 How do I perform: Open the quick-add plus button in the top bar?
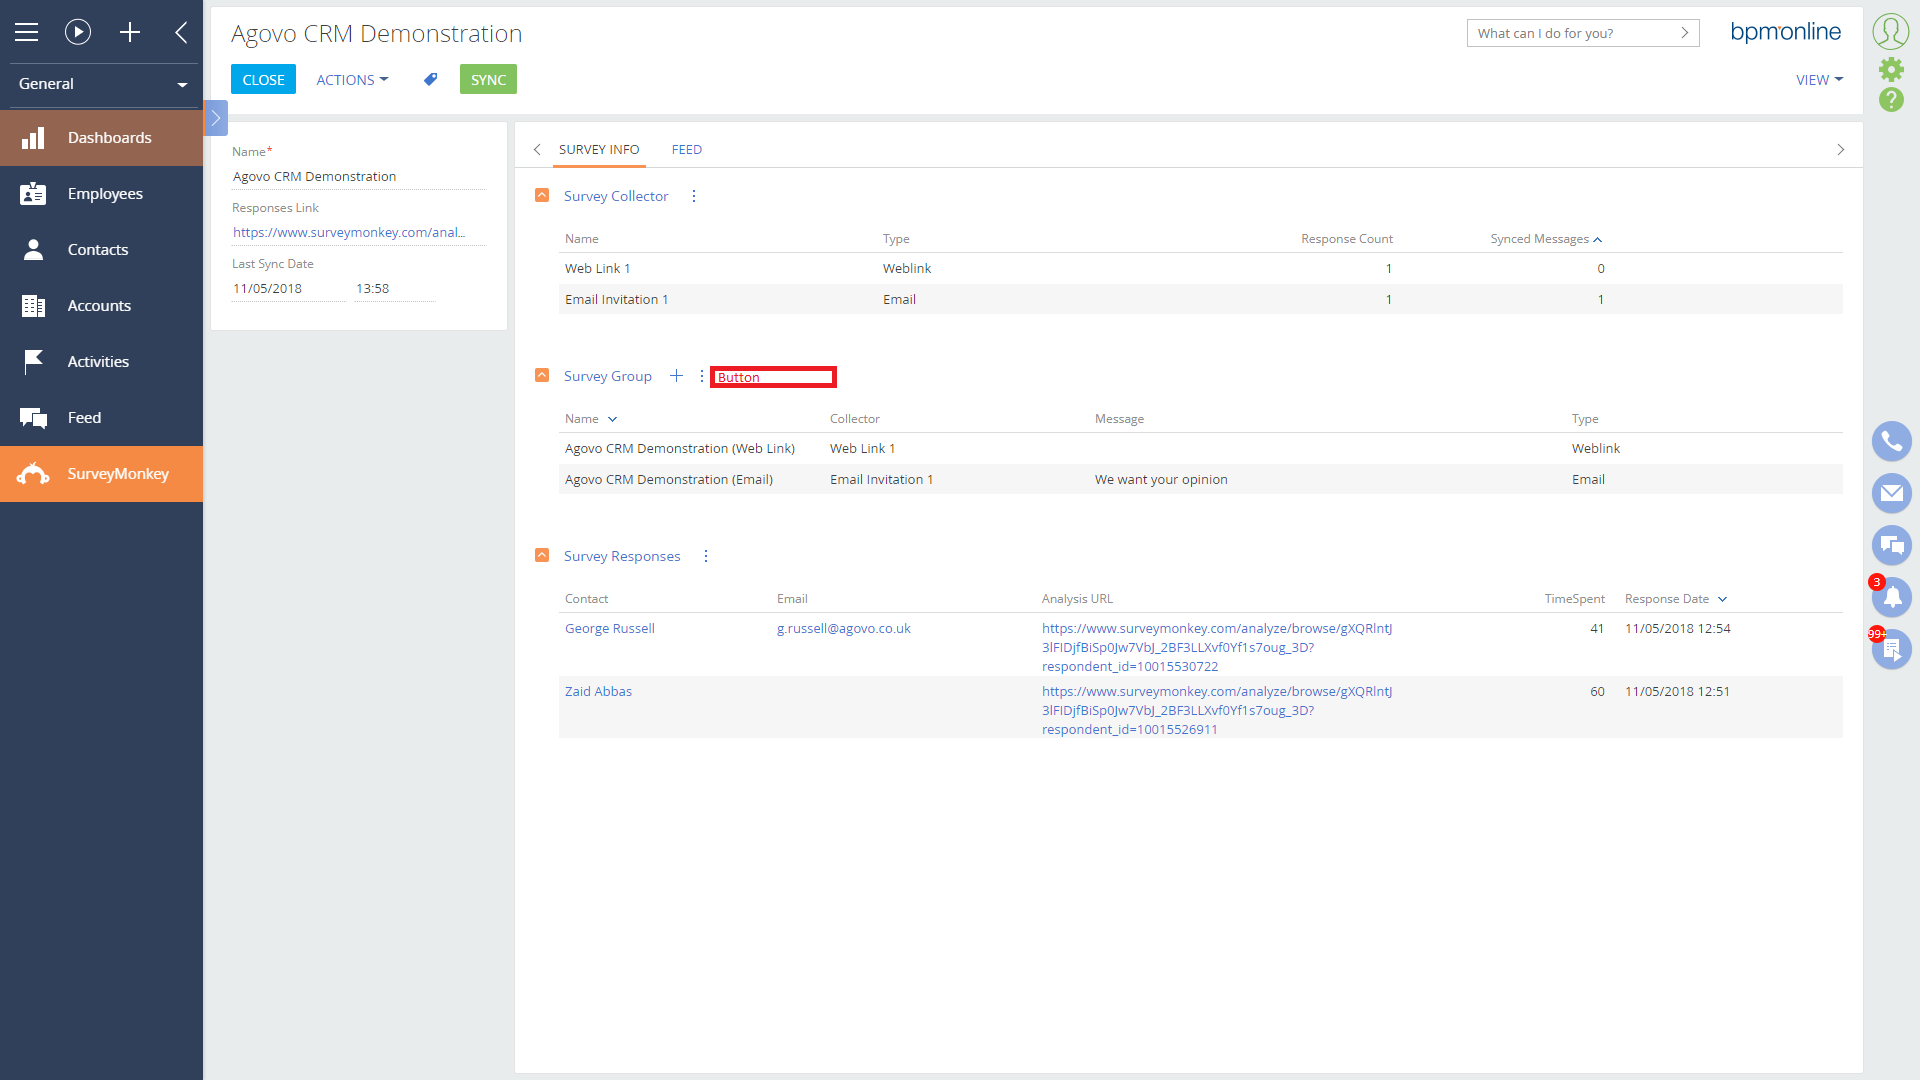click(x=130, y=32)
